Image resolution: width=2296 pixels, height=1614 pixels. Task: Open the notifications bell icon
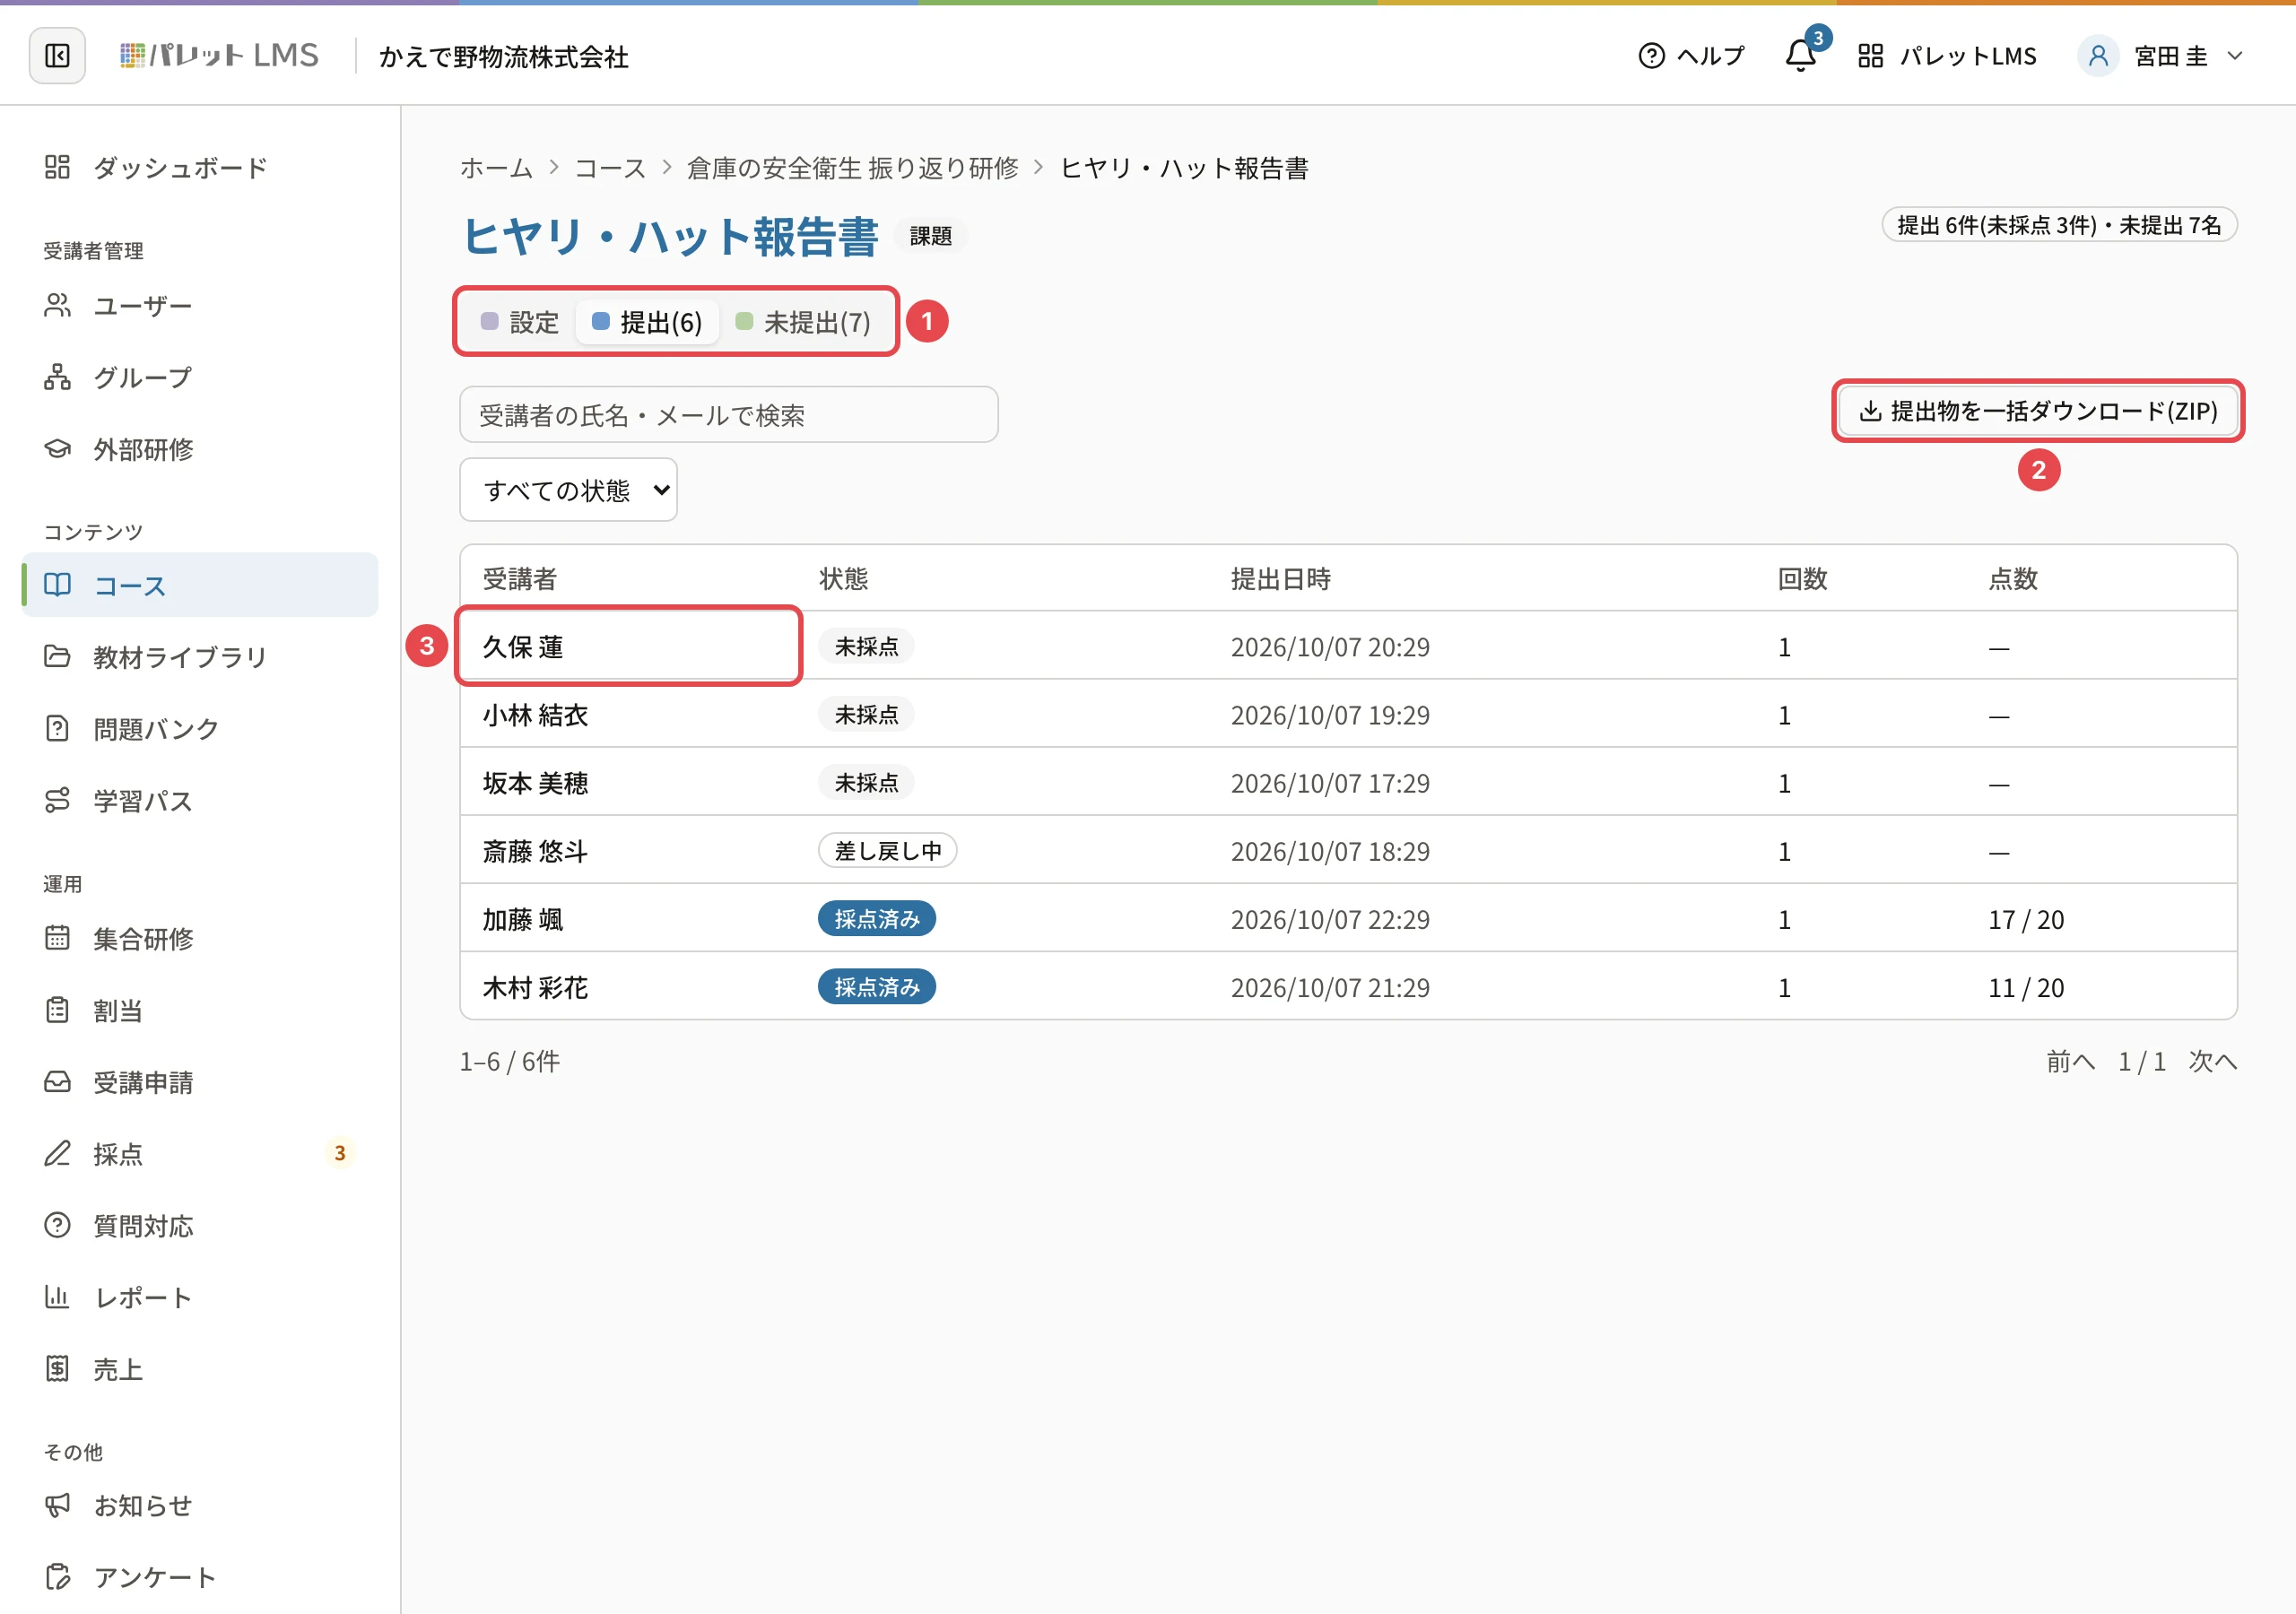click(x=1800, y=56)
